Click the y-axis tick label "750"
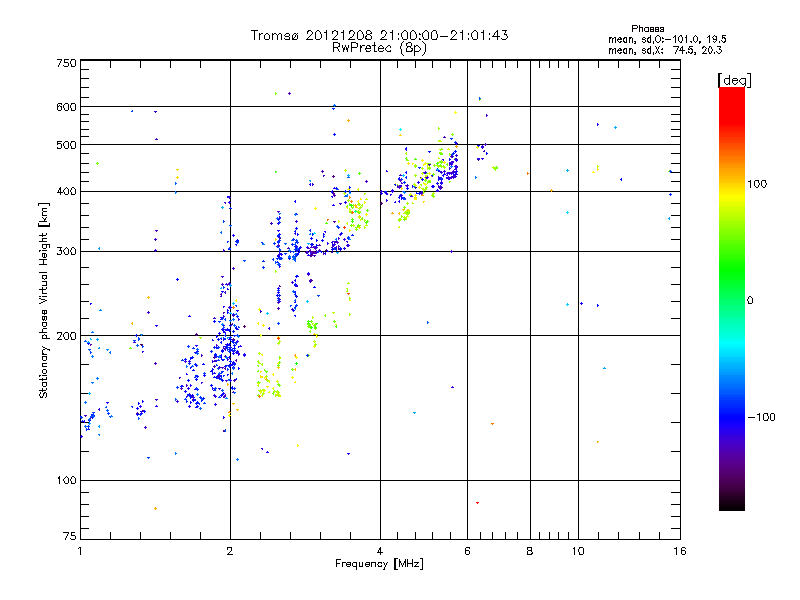Screen dimensions: 800x600 click(66, 63)
